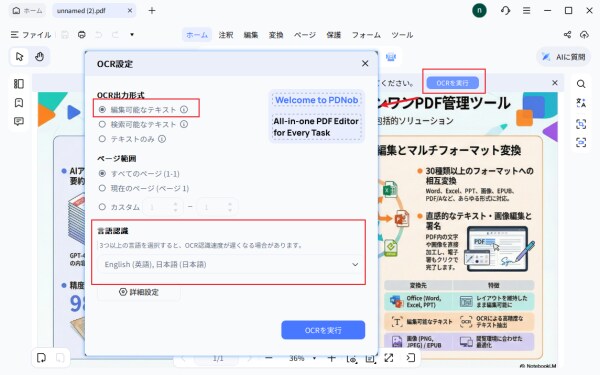
Task: Expand the quick access toolbar dropdown arrow
Action: 132,35
